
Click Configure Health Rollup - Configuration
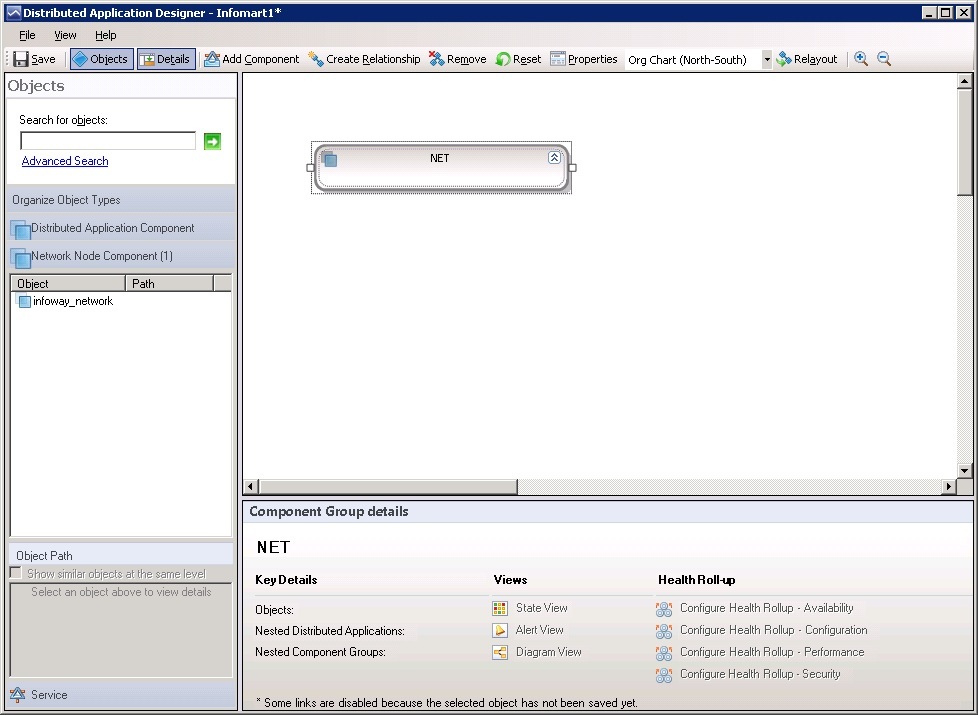773,630
